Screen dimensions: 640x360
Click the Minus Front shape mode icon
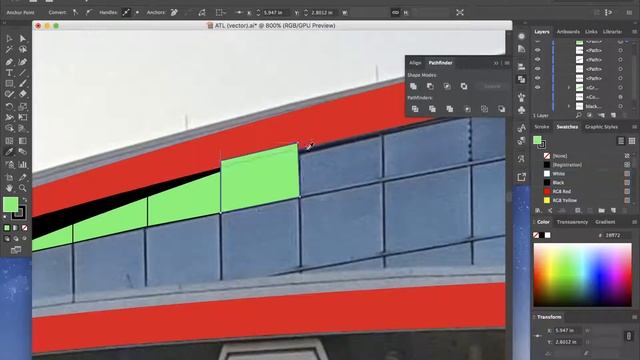click(430, 86)
